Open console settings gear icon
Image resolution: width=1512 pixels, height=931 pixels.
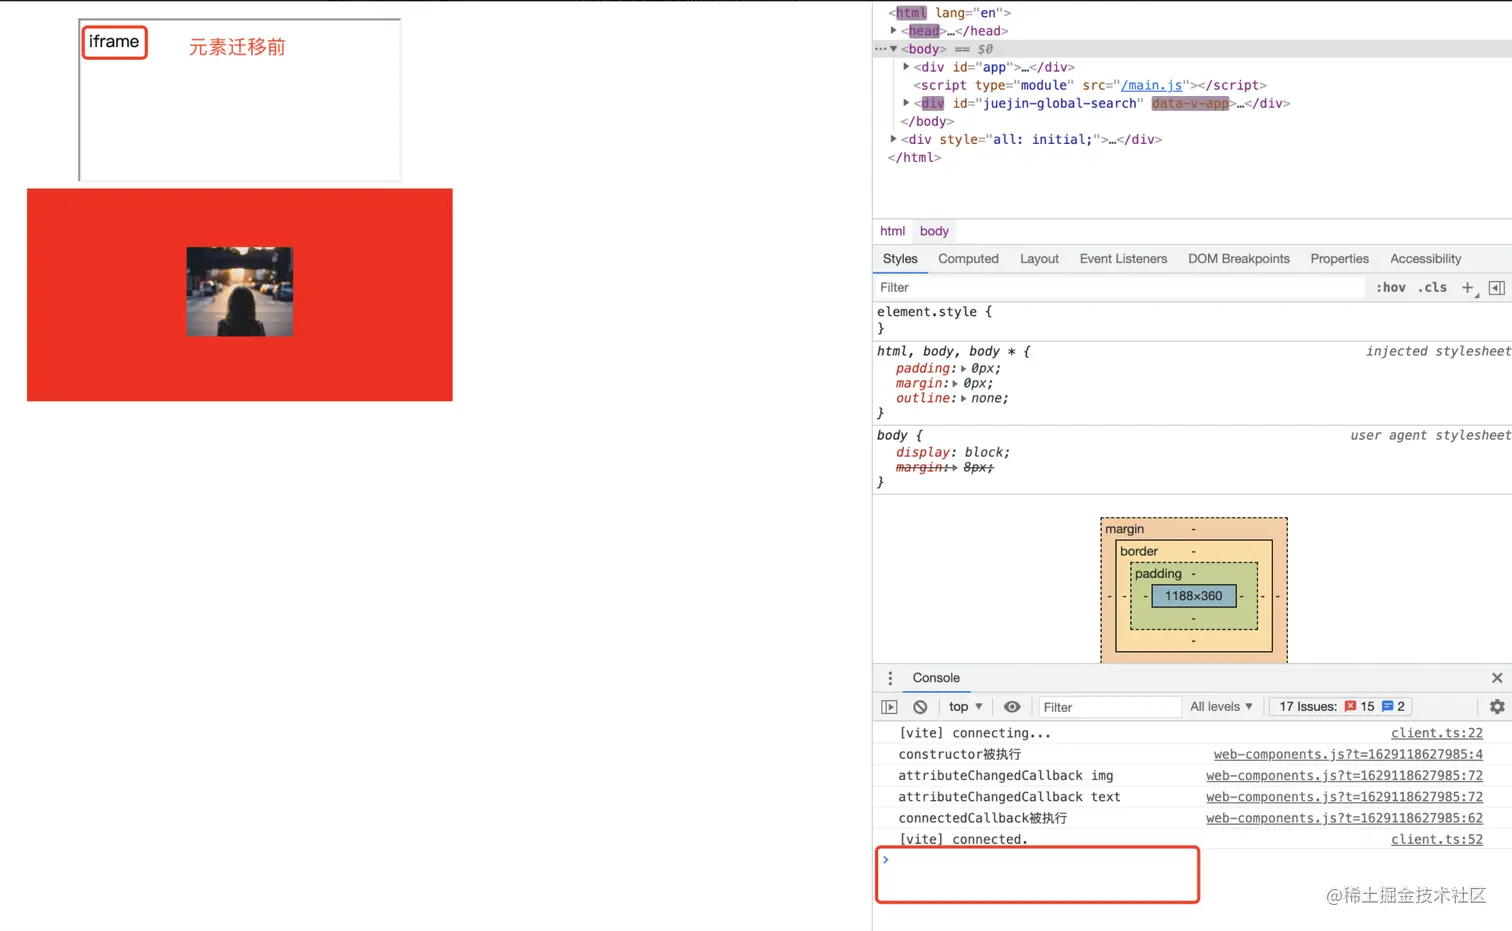pos(1497,707)
